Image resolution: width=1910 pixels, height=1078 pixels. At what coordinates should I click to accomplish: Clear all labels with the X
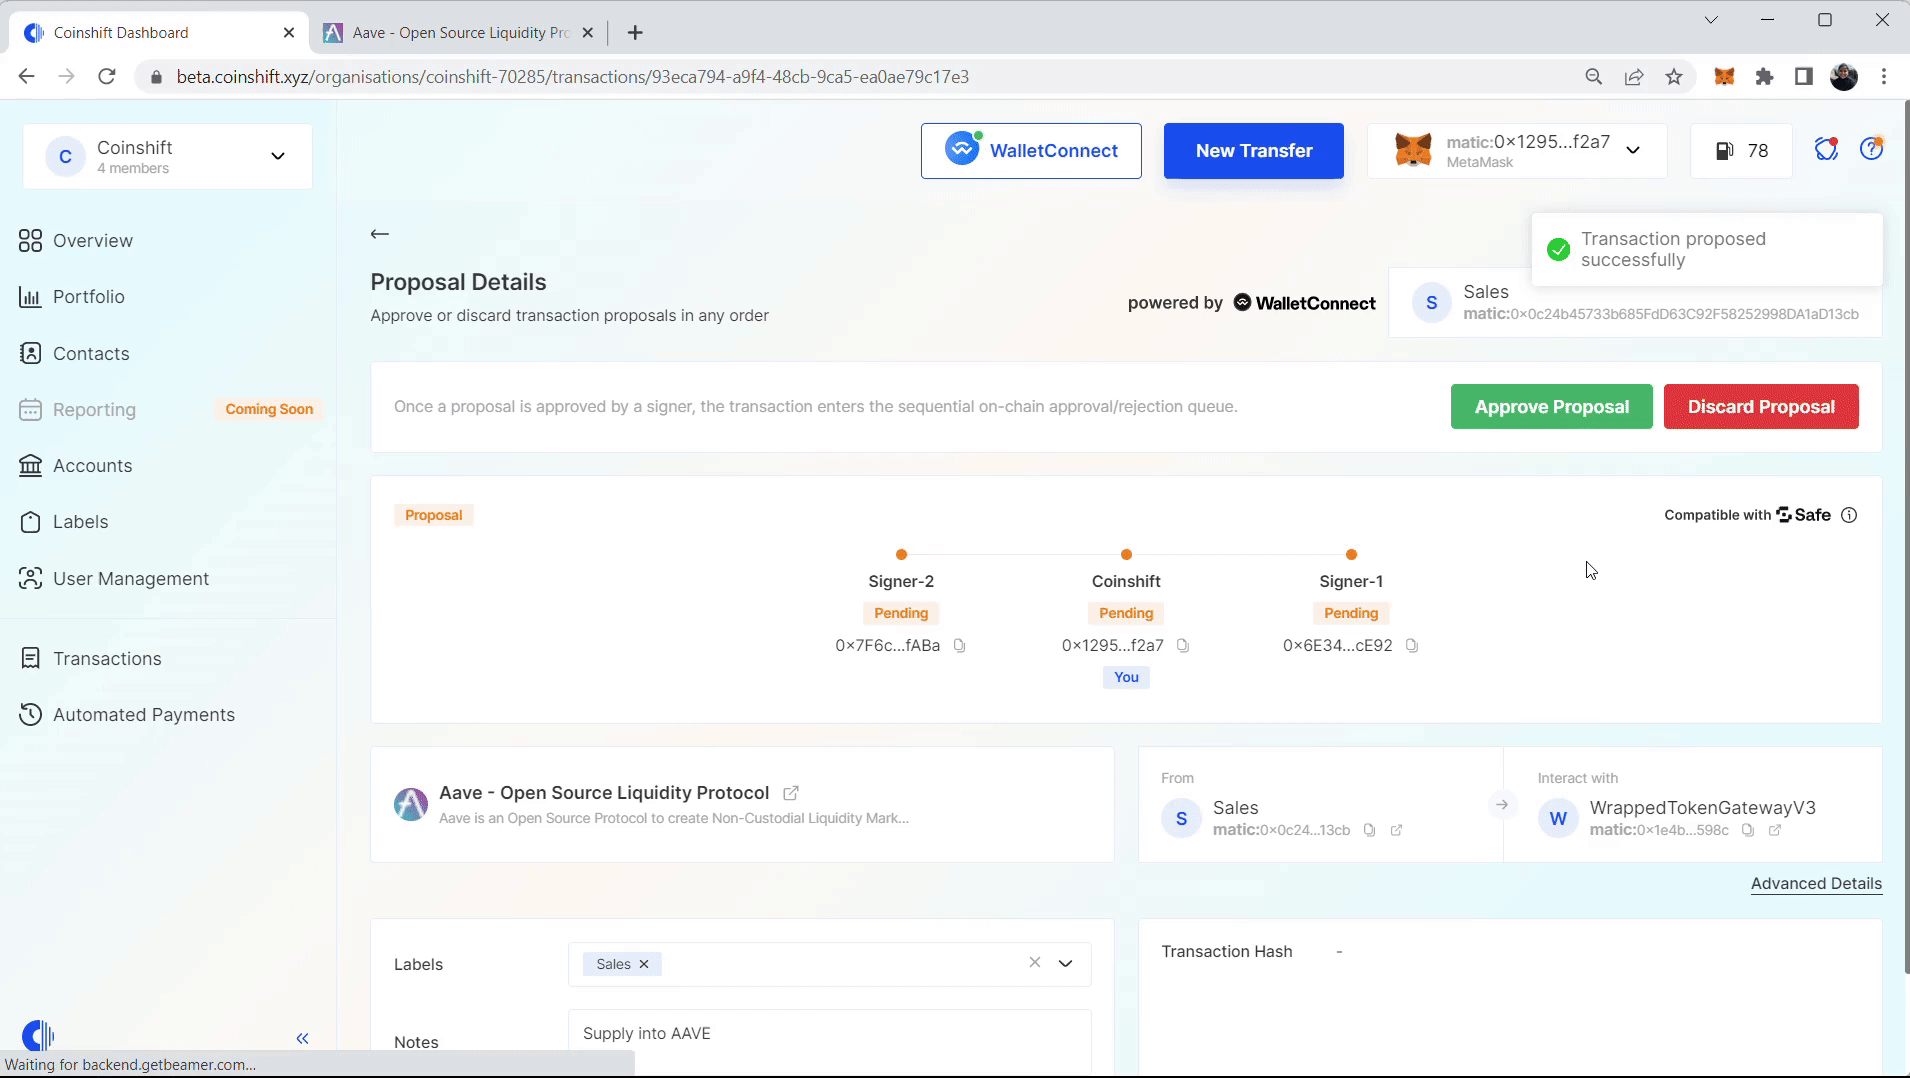click(x=1035, y=962)
